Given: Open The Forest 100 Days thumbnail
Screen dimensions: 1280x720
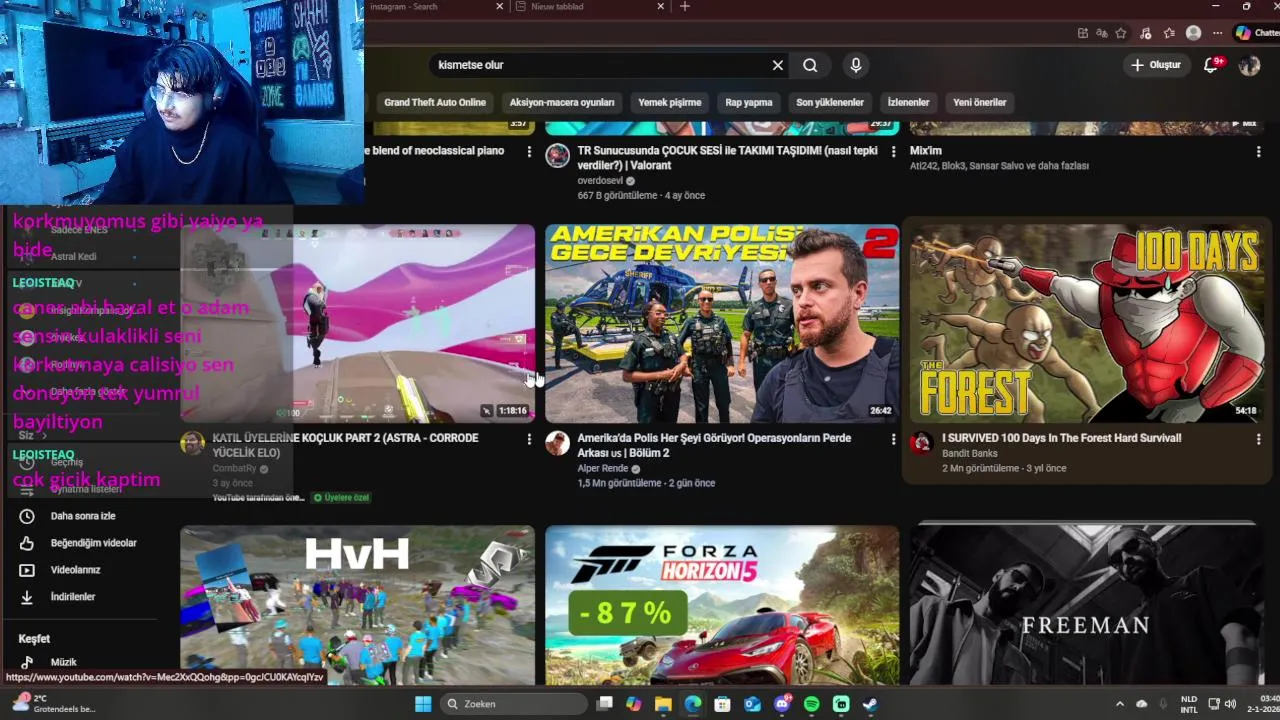Looking at the screenshot, I should 1086,323.
